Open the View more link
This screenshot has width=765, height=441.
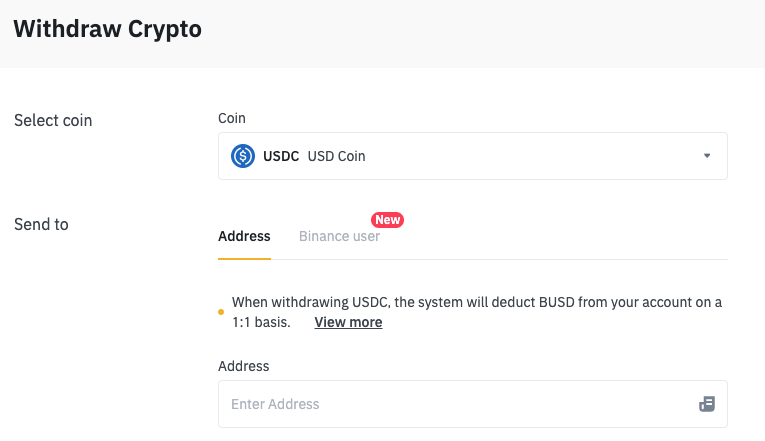(x=348, y=322)
